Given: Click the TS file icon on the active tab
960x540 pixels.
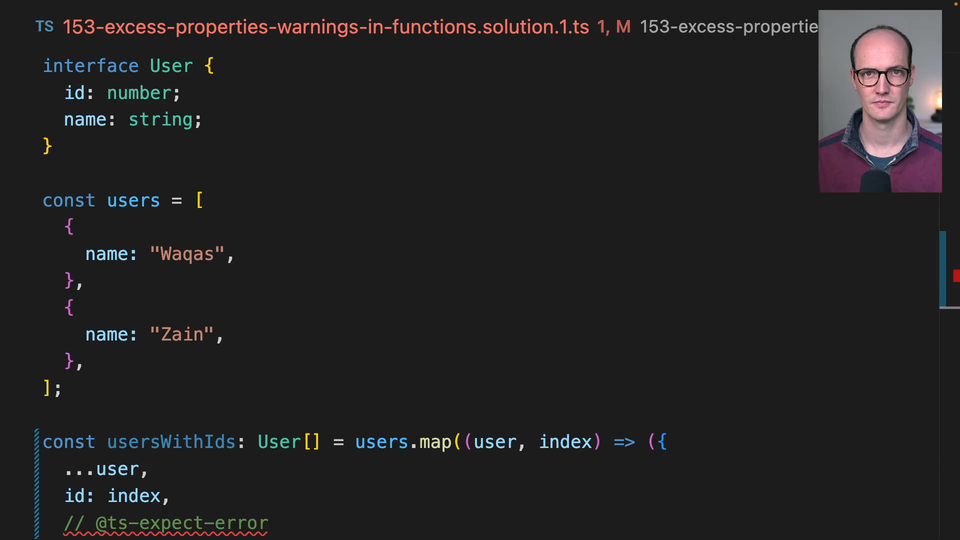Looking at the screenshot, I should click(x=44, y=27).
